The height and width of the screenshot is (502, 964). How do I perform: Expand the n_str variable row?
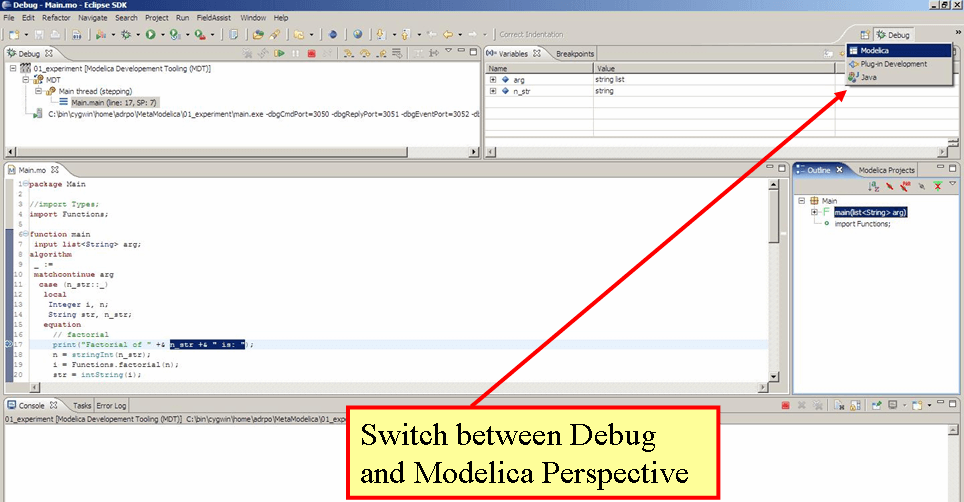click(493, 91)
